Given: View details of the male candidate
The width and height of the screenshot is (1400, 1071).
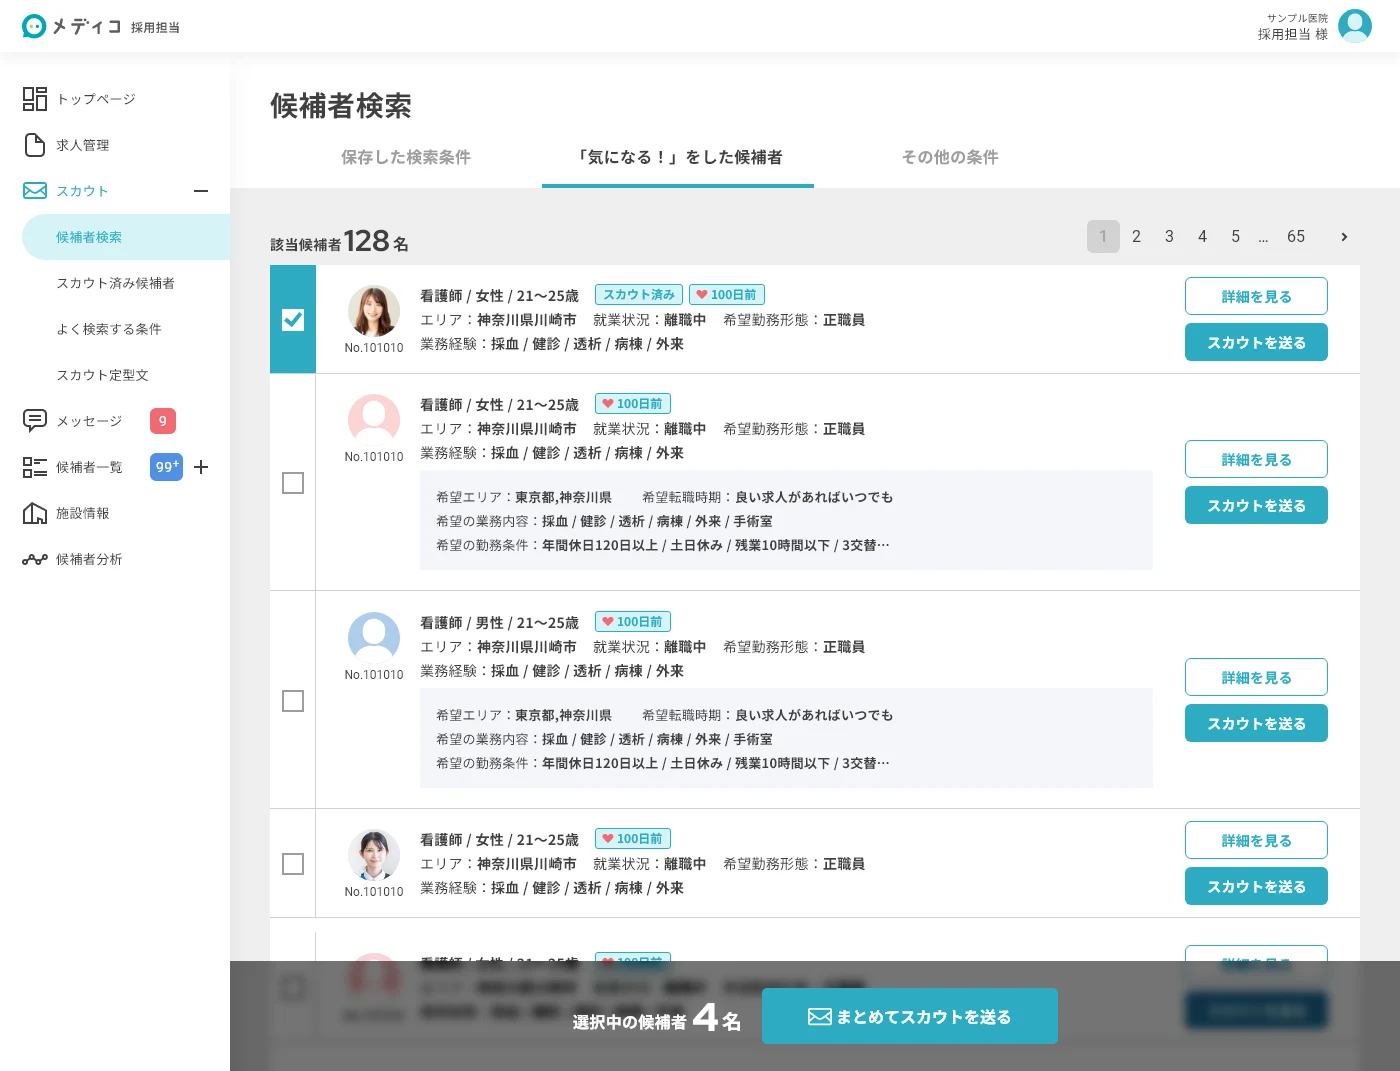Looking at the screenshot, I should click(1256, 677).
